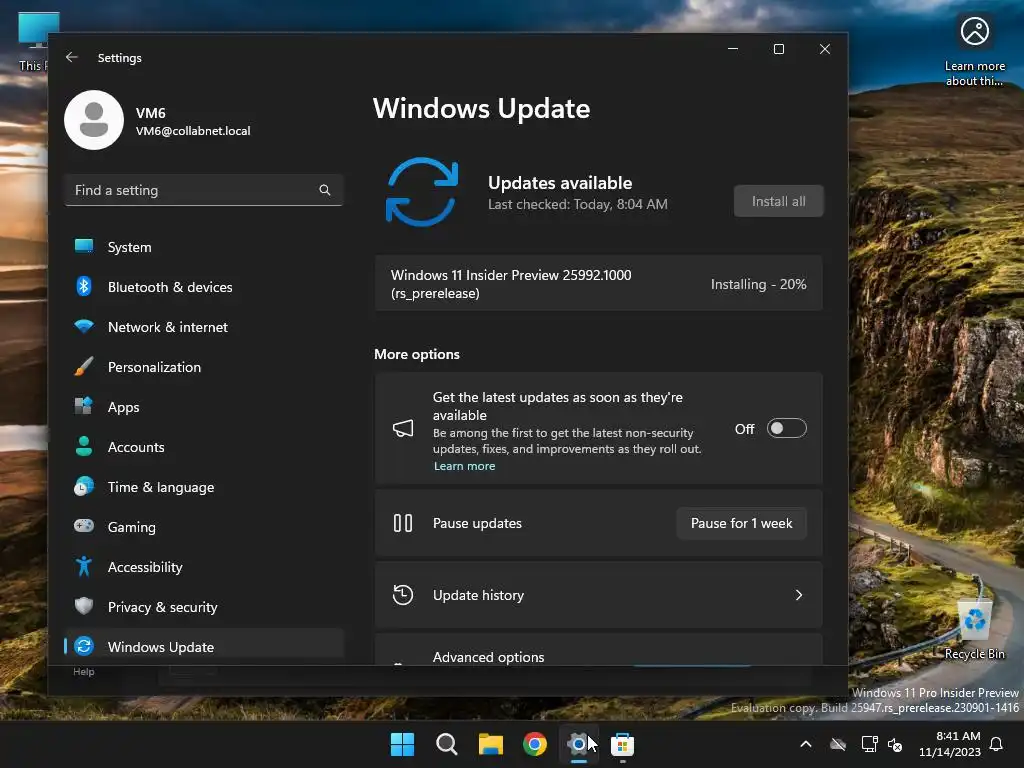Click the Time & language clock icon
This screenshot has width=1024, height=768.
point(84,487)
